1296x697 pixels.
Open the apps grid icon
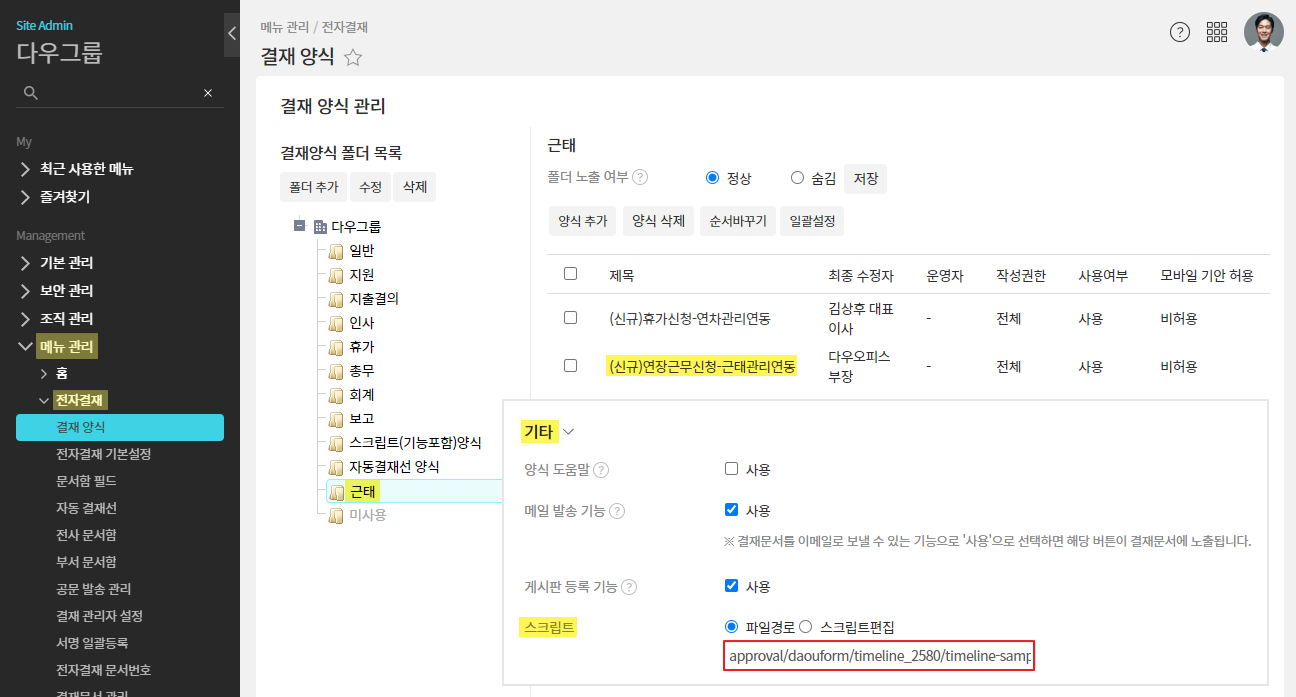pyautogui.click(x=1217, y=32)
